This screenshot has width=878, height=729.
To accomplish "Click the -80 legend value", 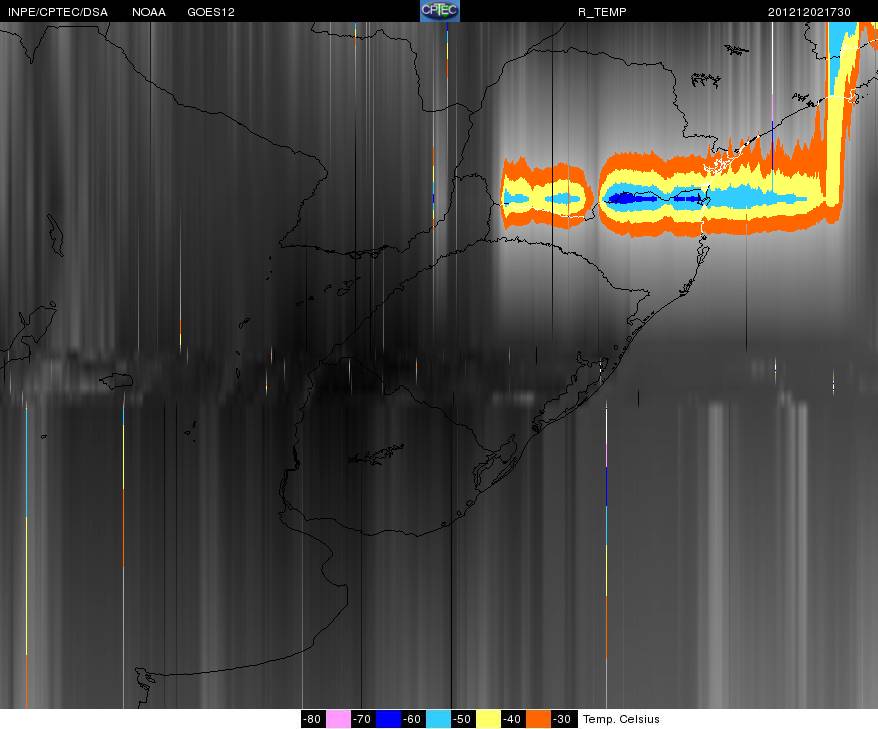I will 314,719.
